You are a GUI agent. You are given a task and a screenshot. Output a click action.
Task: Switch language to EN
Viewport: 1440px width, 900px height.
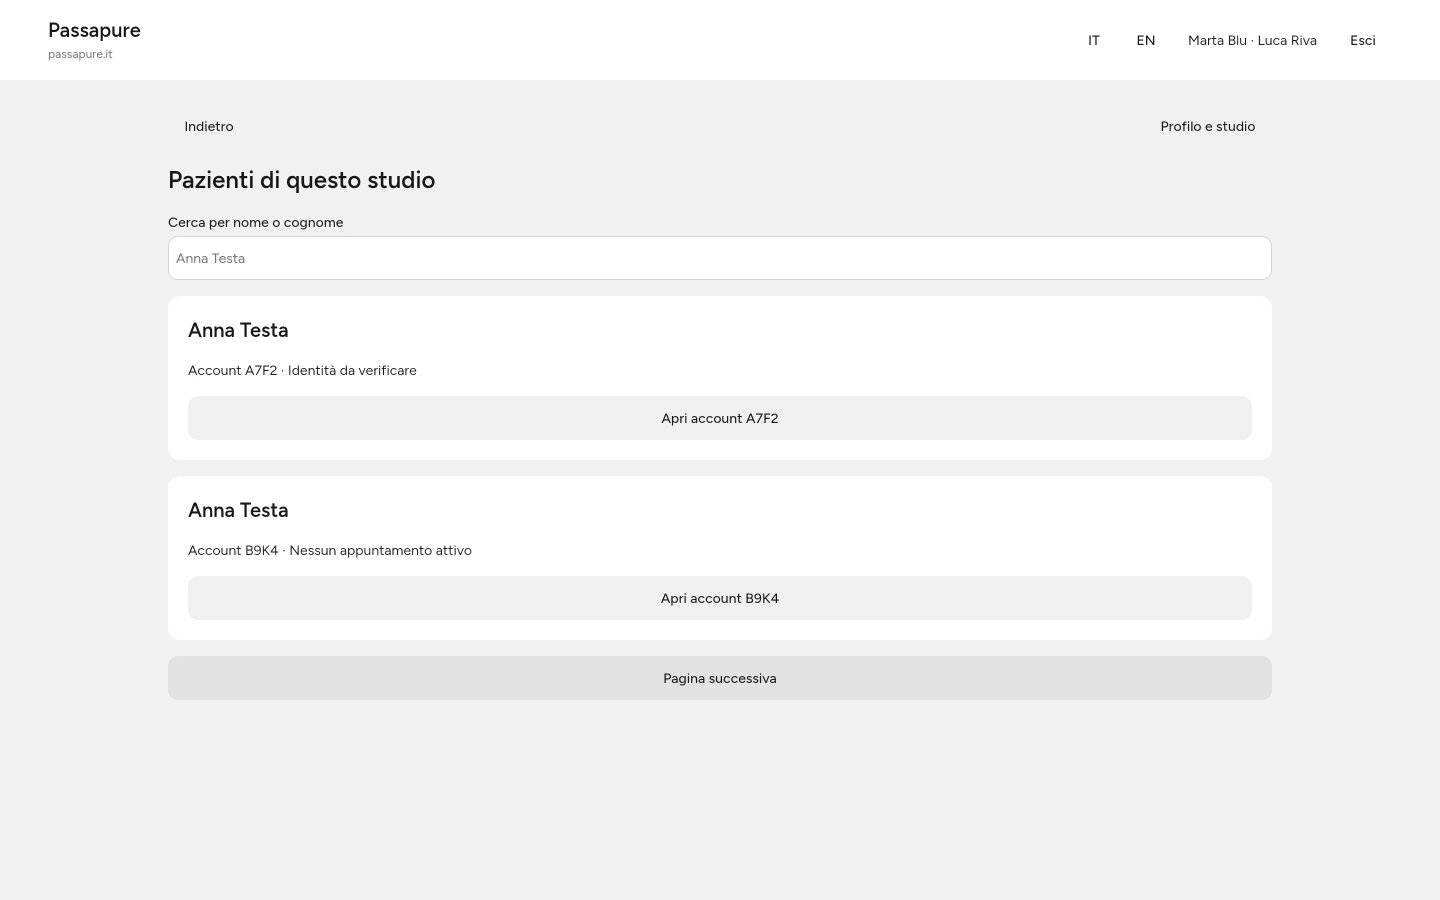click(1146, 40)
